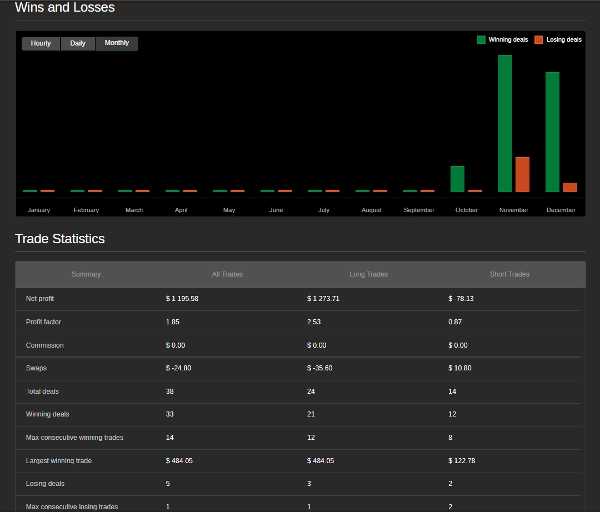Click the October winning deals green bar
The width and height of the screenshot is (600, 512).
coord(457,179)
